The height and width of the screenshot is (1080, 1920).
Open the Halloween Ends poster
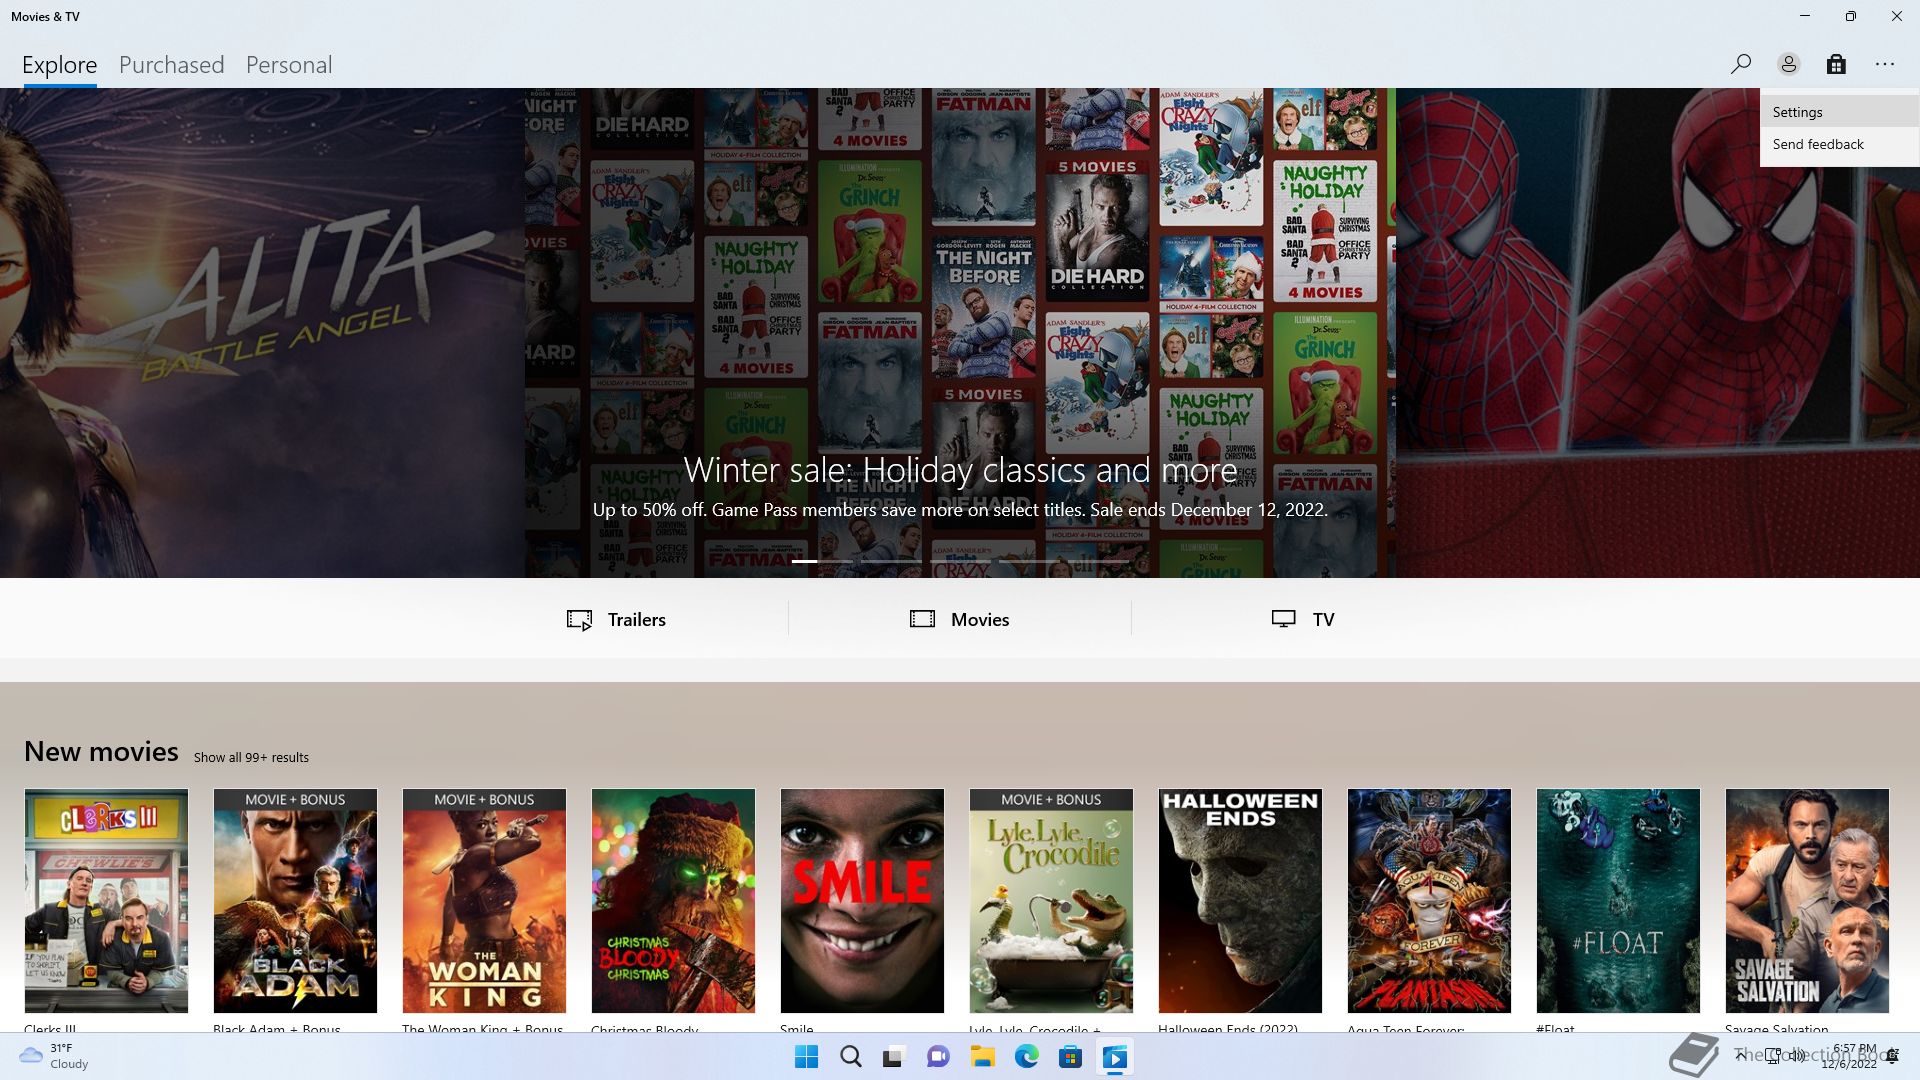click(1240, 901)
